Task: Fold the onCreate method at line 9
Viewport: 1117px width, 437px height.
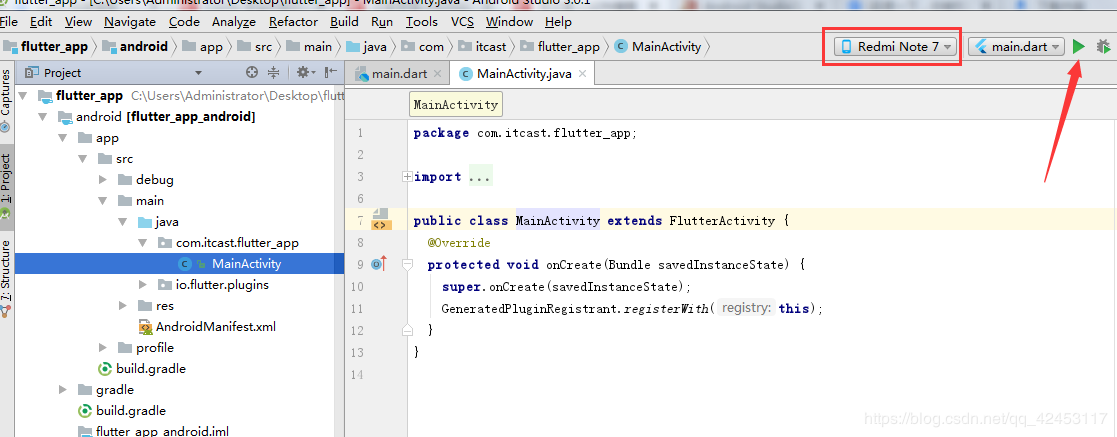Action: (x=407, y=264)
